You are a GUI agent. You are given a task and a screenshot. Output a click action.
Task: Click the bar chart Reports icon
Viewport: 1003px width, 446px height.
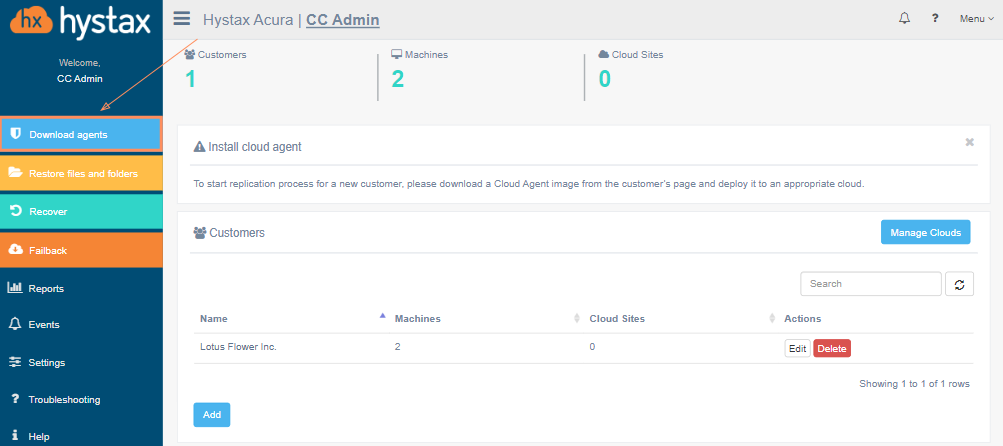click(x=15, y=288)
